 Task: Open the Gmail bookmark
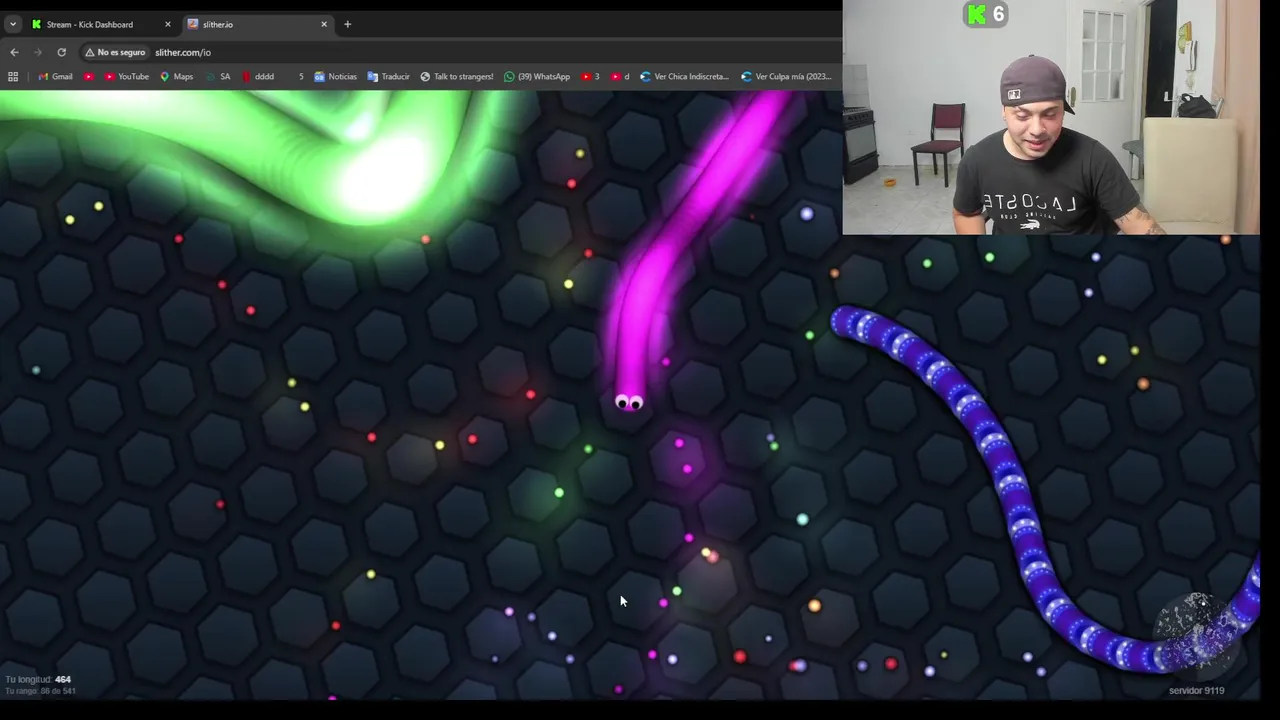pyautogui.click(x=55, y=76)
